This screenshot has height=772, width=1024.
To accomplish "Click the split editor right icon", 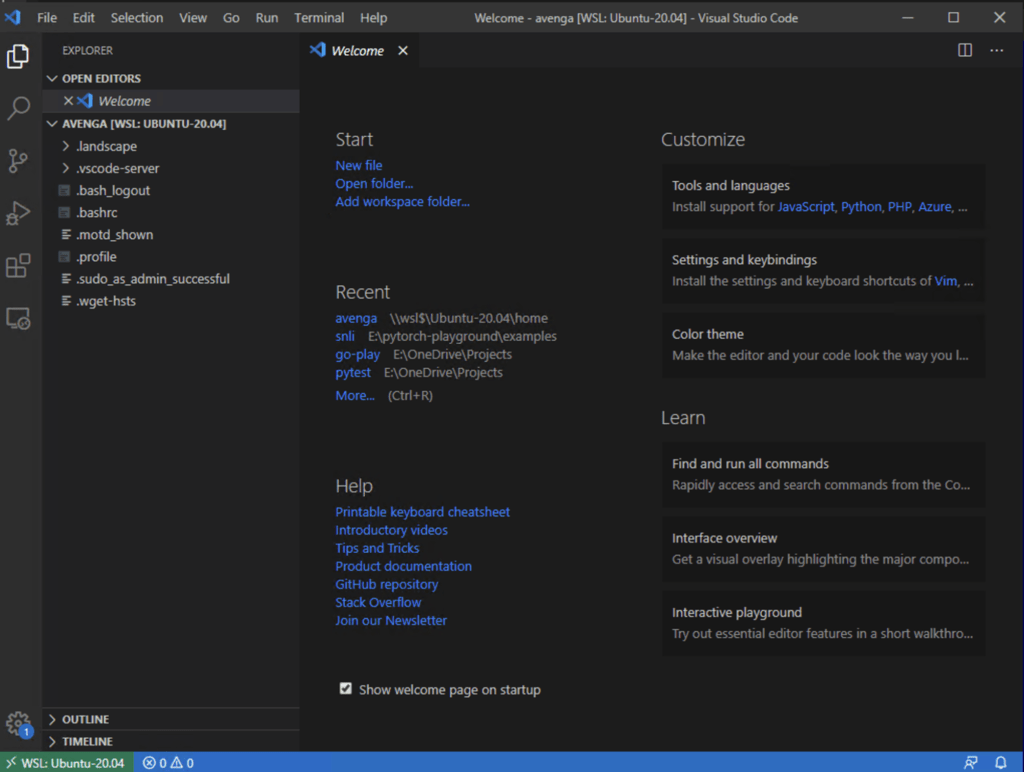I will (965, 50).
